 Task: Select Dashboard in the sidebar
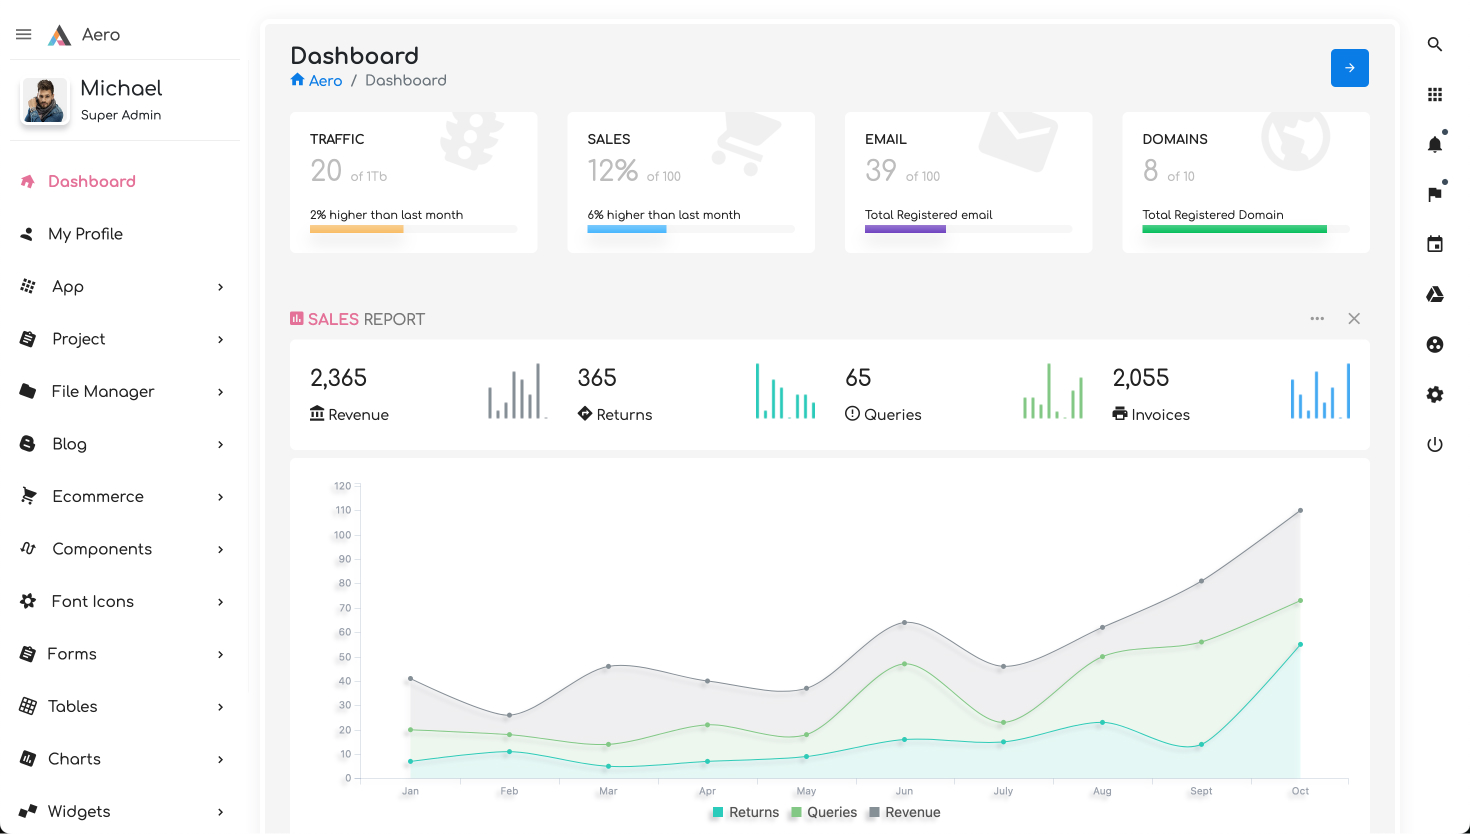tap(91, 181)
